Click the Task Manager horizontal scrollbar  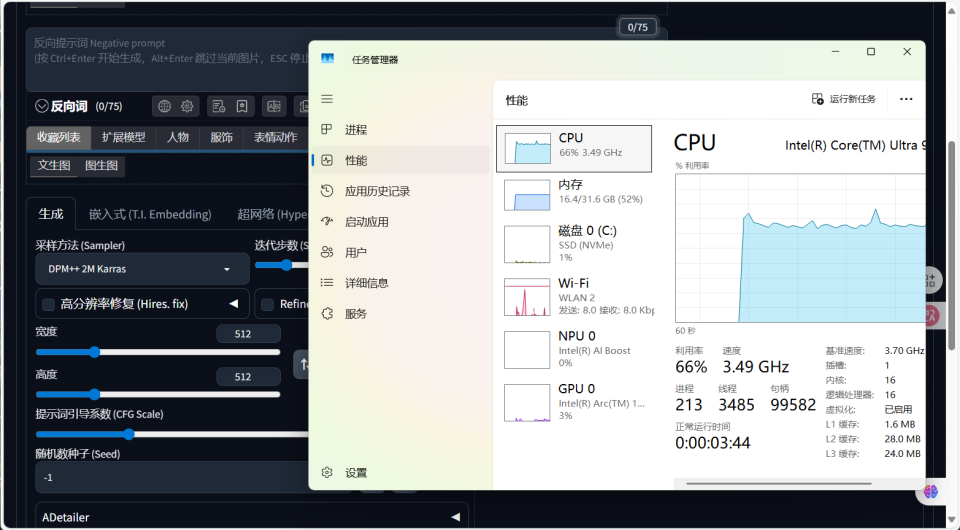pyautogui.click(x=779, y=483)
